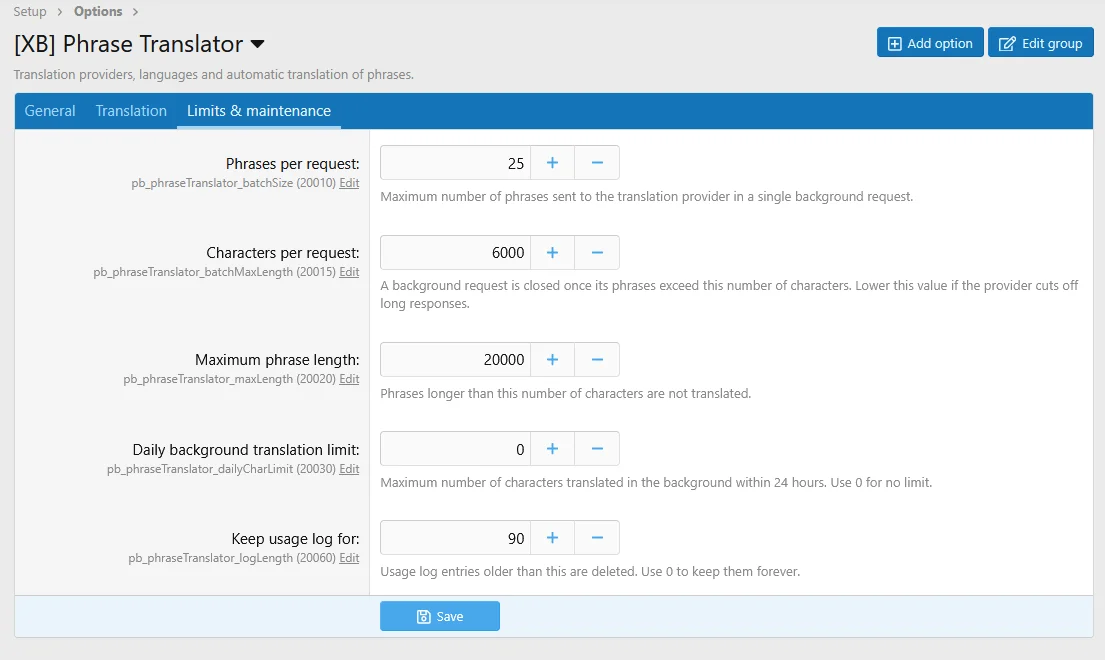Decrease Maximum phrase length with minus

597,359
